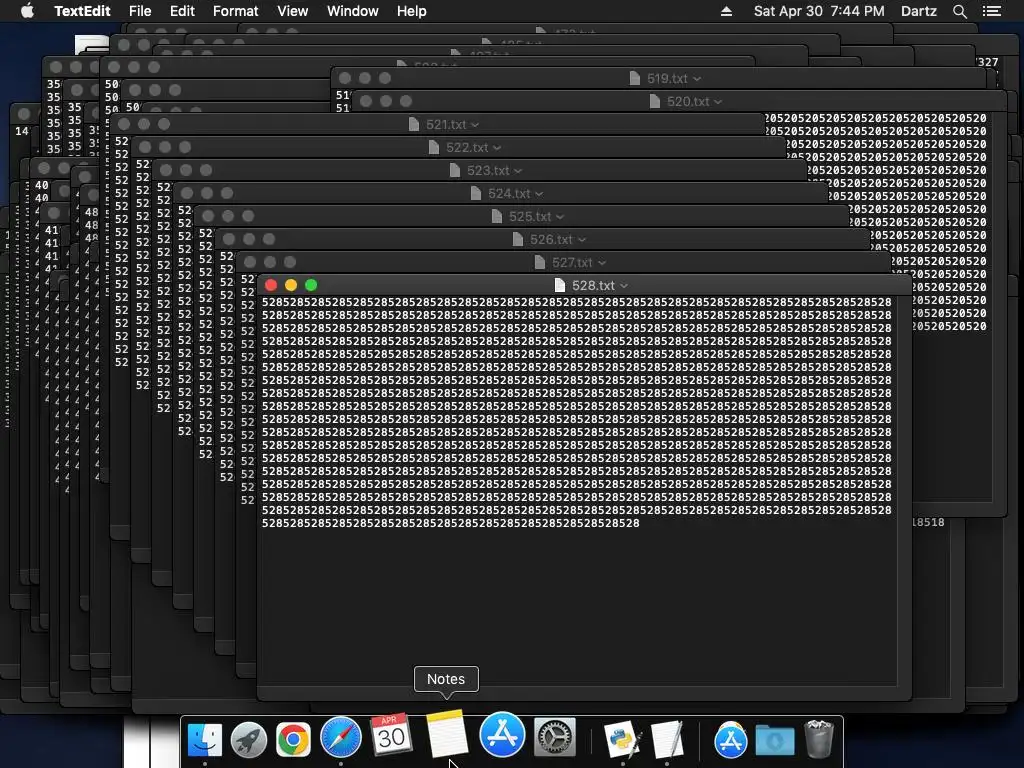Screen dimensions: 1024x768
Task: Click the document icon of 521.txt title
Action: pyautogui.click(x=413, y=124)
